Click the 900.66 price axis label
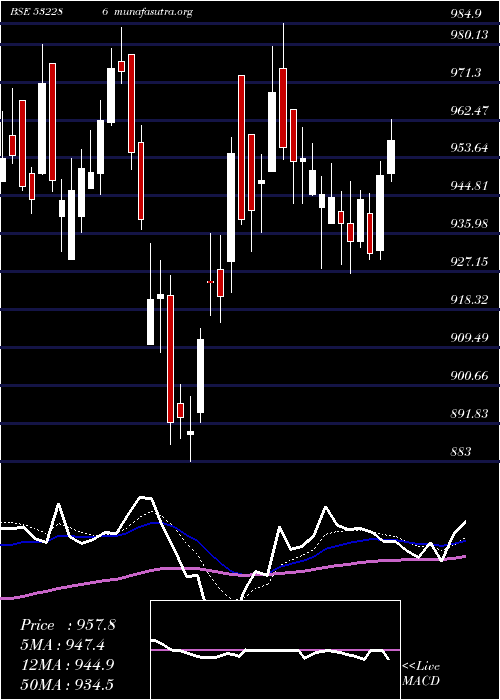This screenshot has width=500, height=700. point(469,375)
